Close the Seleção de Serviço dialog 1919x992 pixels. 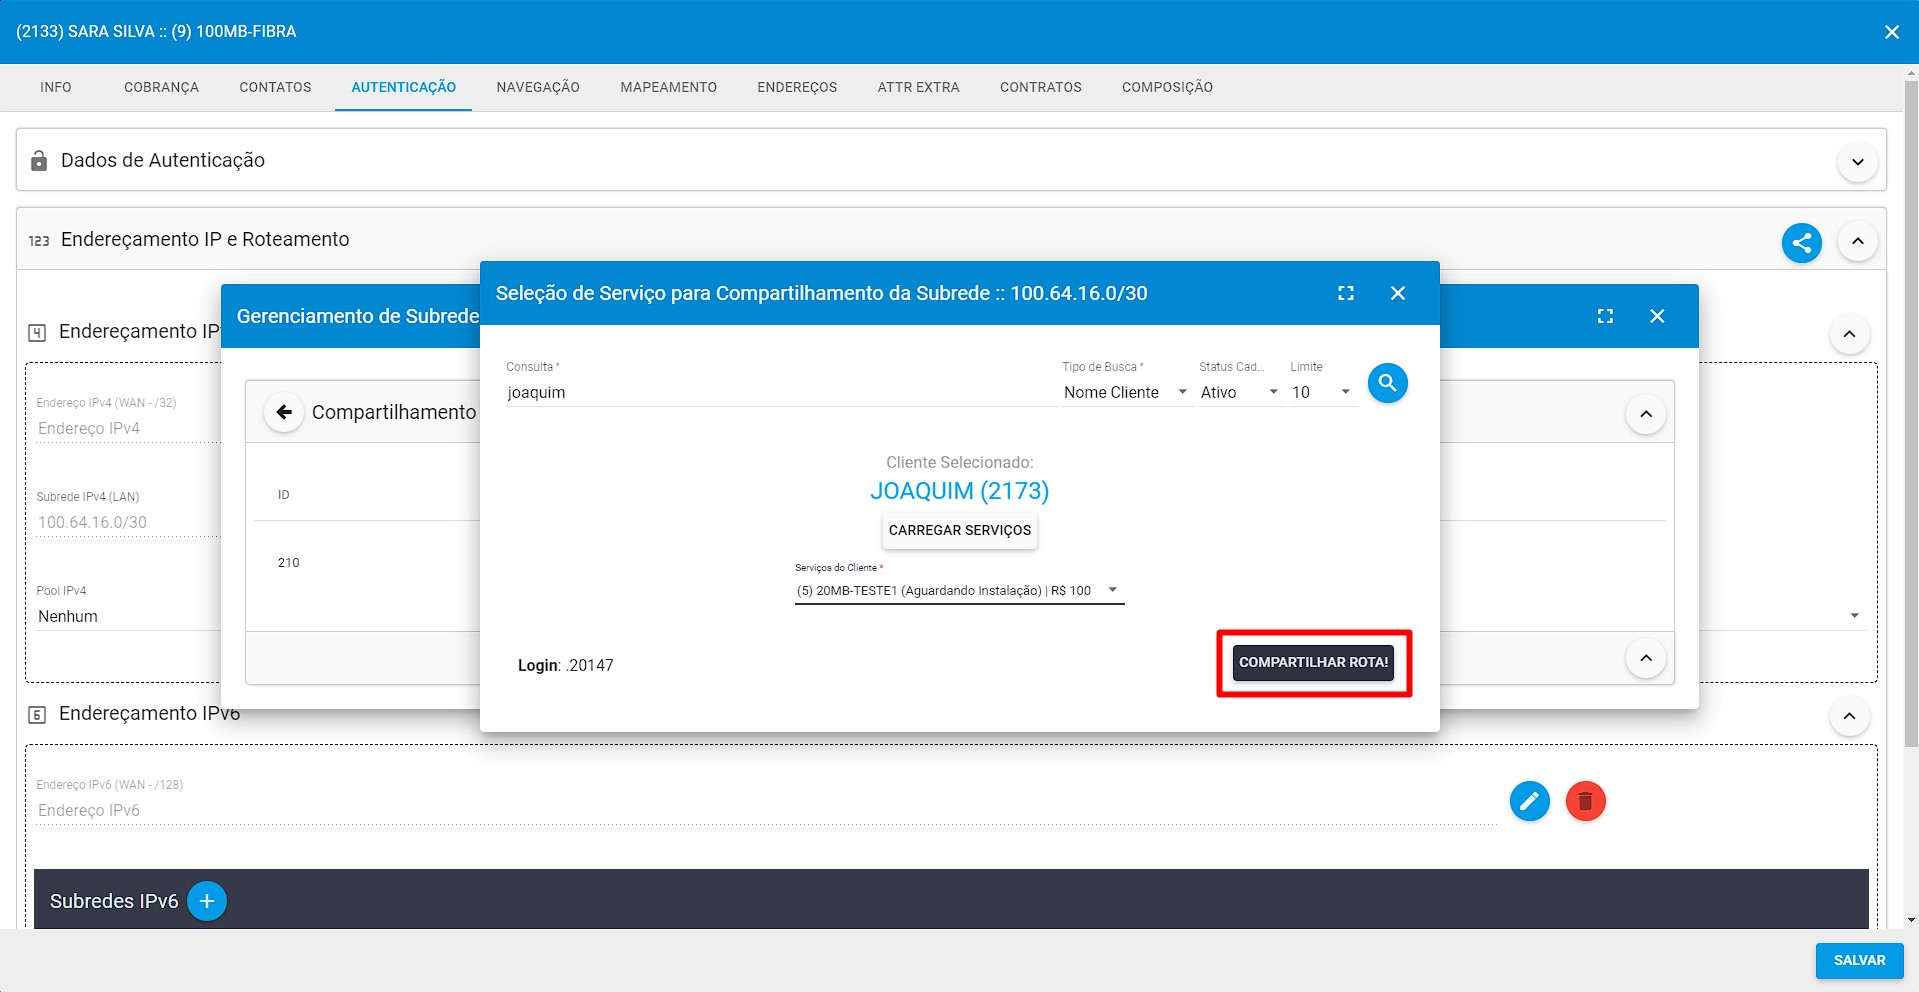(1398, 293)
